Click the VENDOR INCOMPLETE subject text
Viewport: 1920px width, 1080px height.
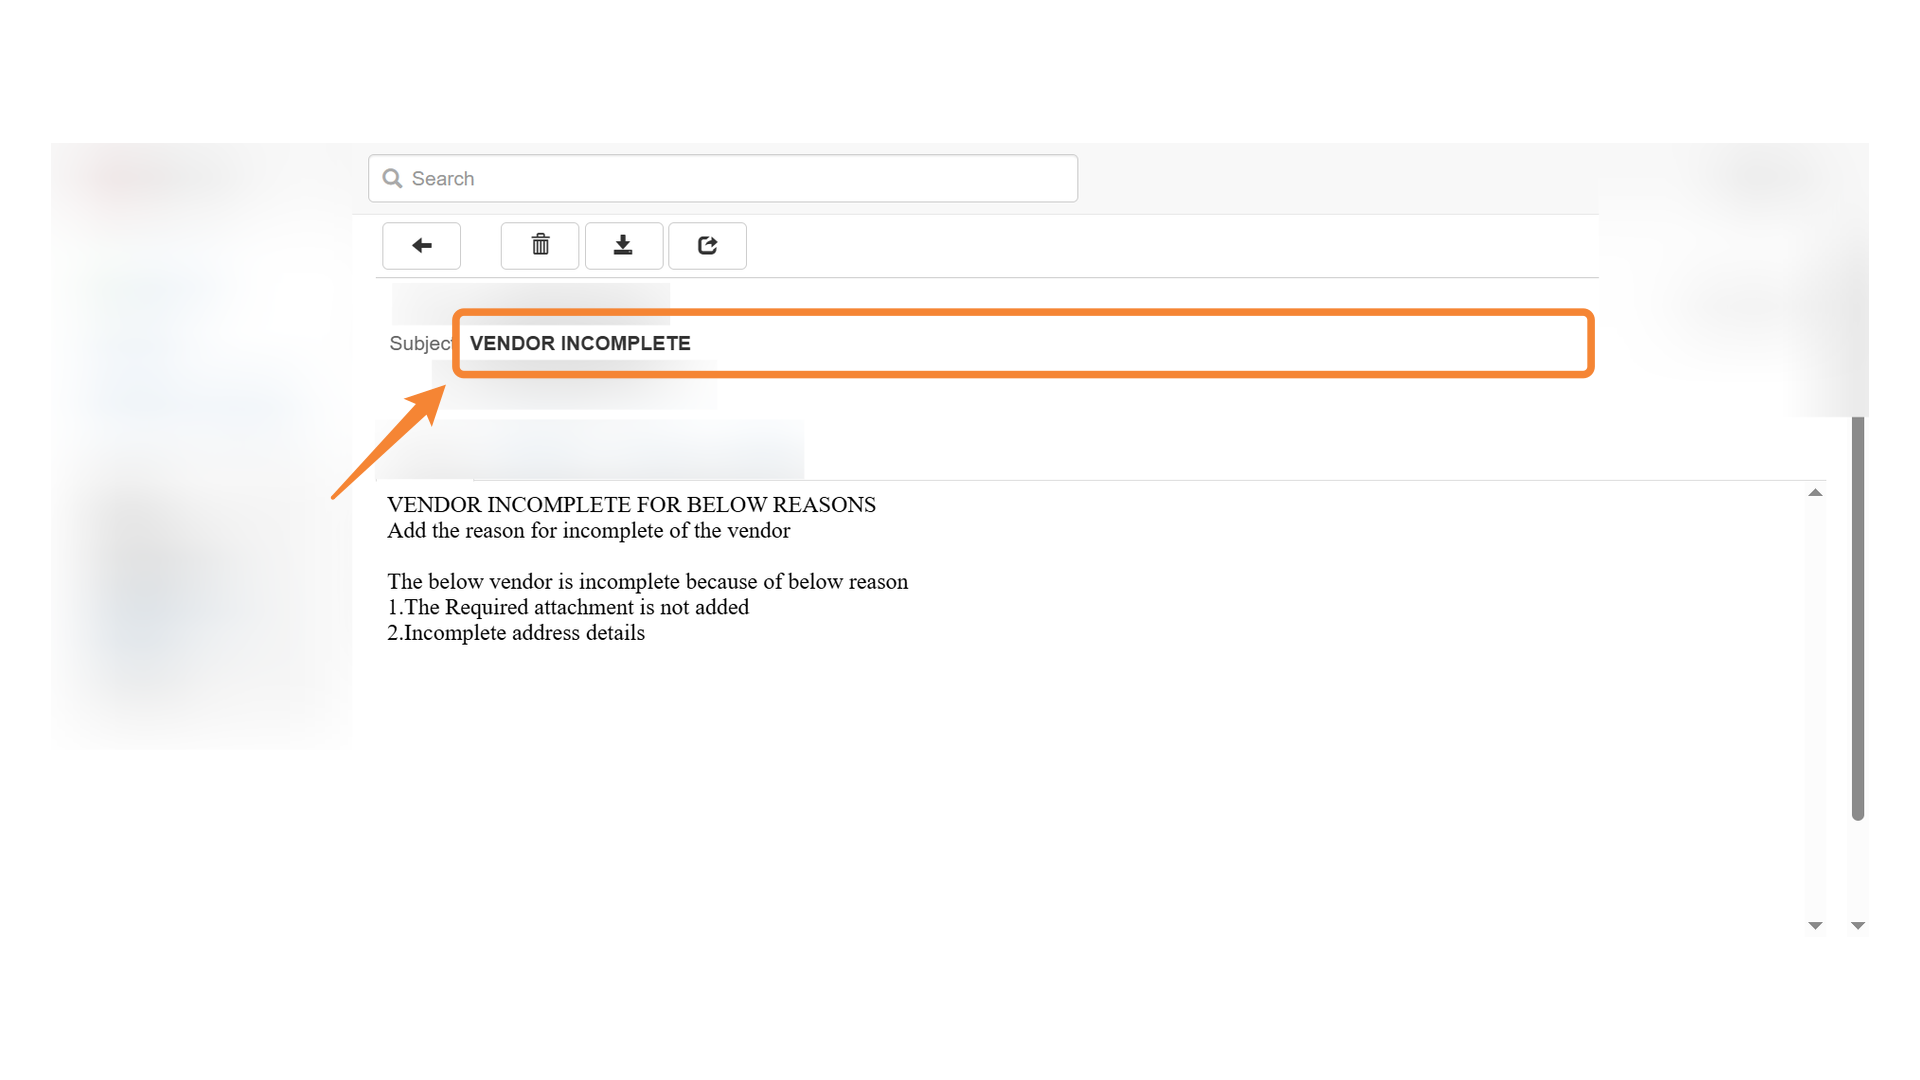(x=580, y=344)
